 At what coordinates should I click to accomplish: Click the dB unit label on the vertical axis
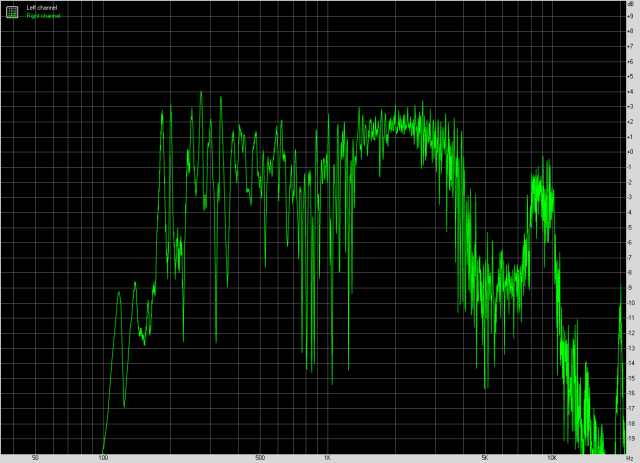pyautogui.click(x=630, y=6)
